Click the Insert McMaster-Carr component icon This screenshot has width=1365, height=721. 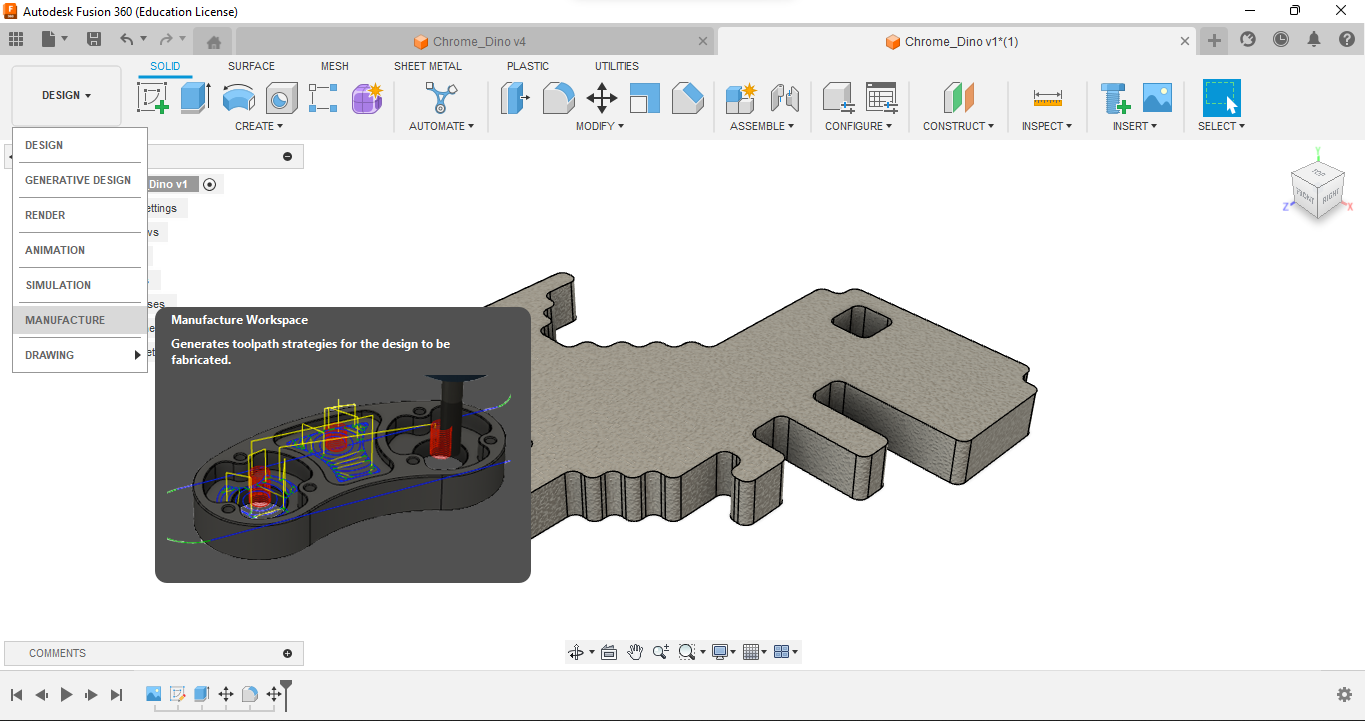pyautogui.click(x=1115, y=98)
